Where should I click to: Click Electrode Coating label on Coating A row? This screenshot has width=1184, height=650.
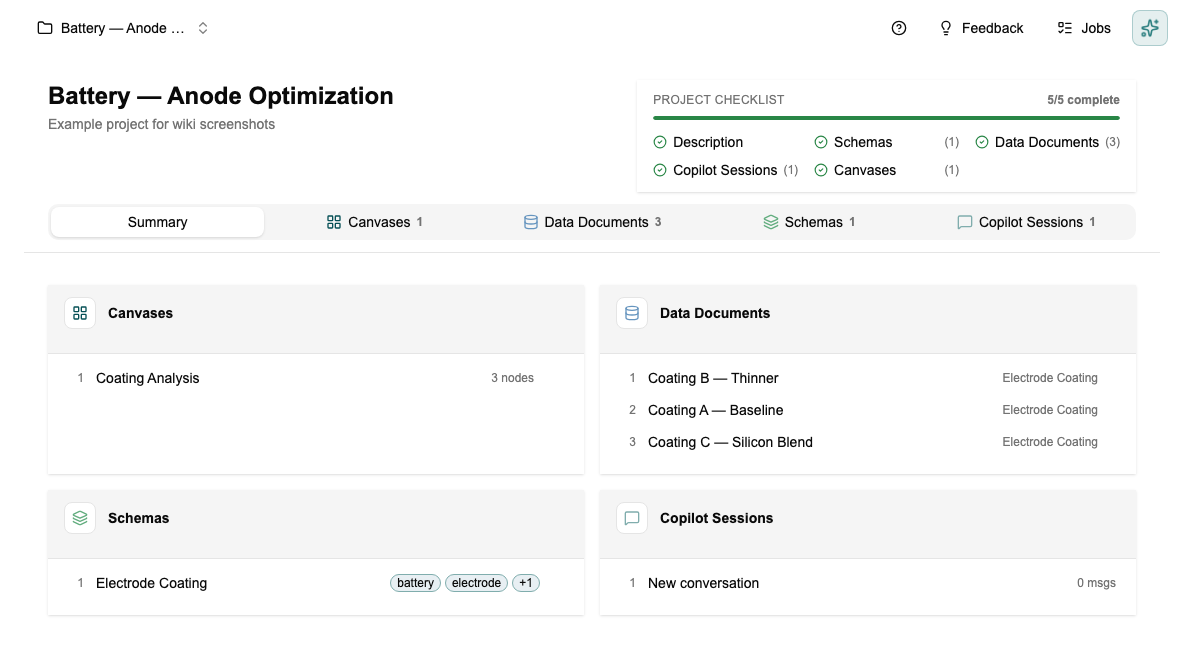coord(1050,410)
